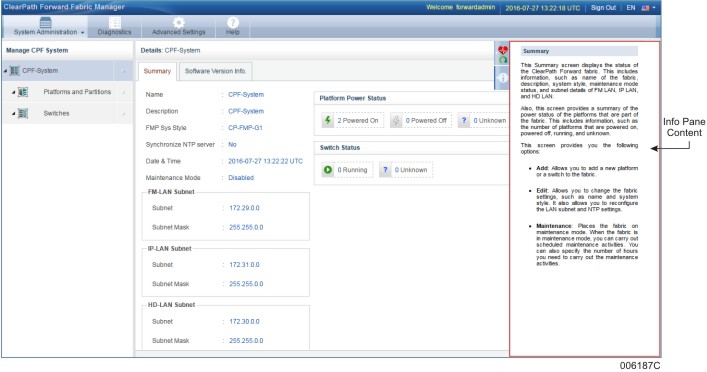
Task: Click the Date & Time value
Action: [x=265, y=161]
